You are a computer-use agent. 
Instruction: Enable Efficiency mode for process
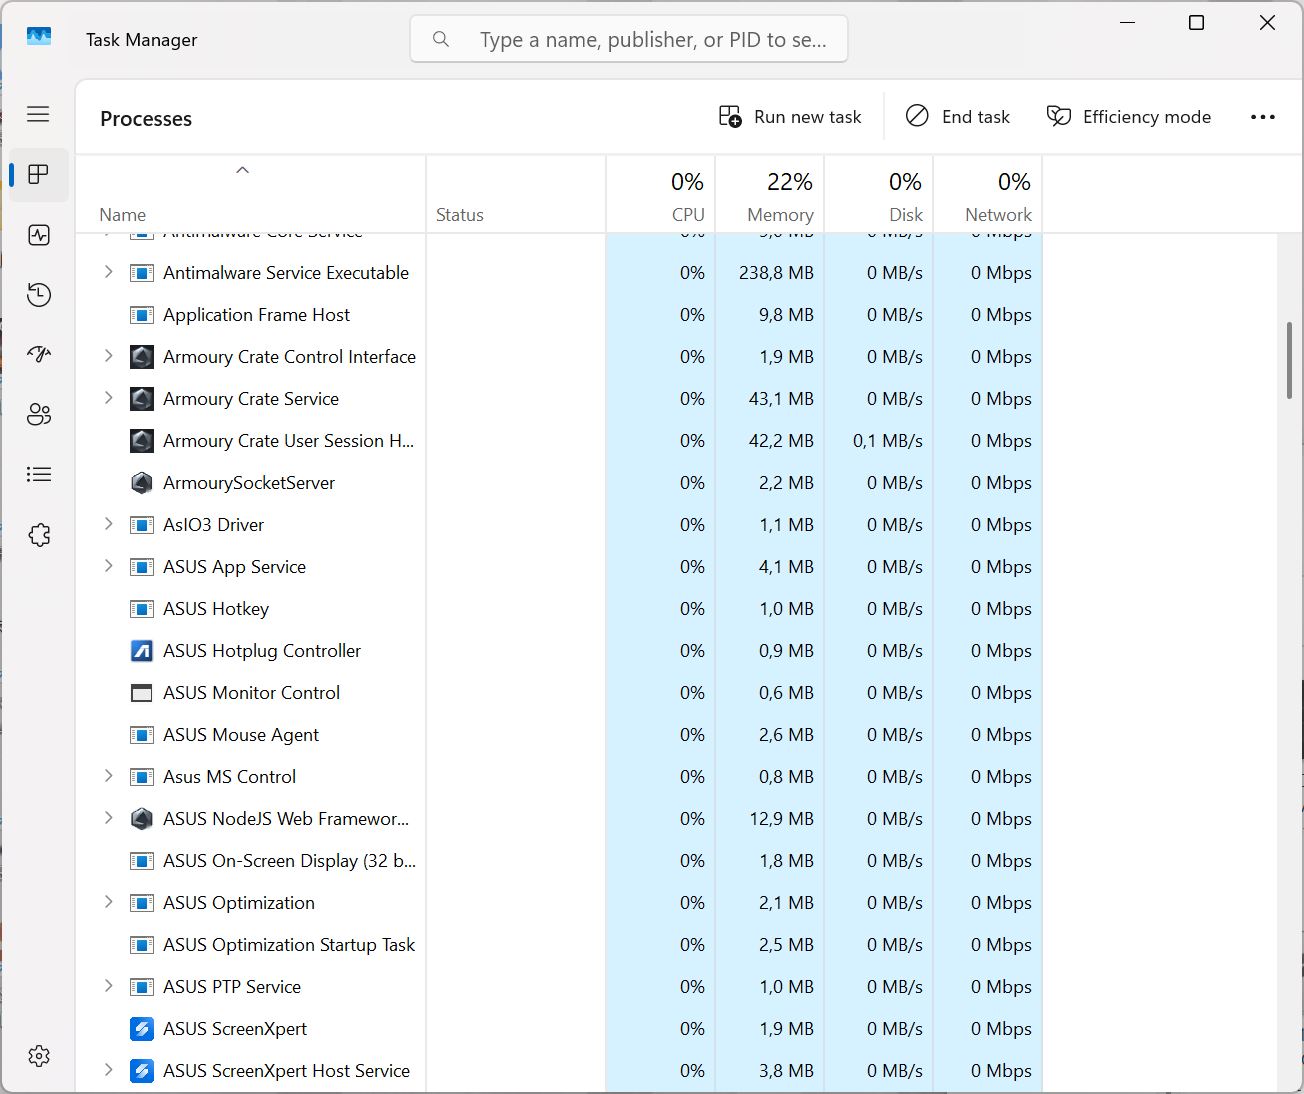click(x=1129, y=117)
